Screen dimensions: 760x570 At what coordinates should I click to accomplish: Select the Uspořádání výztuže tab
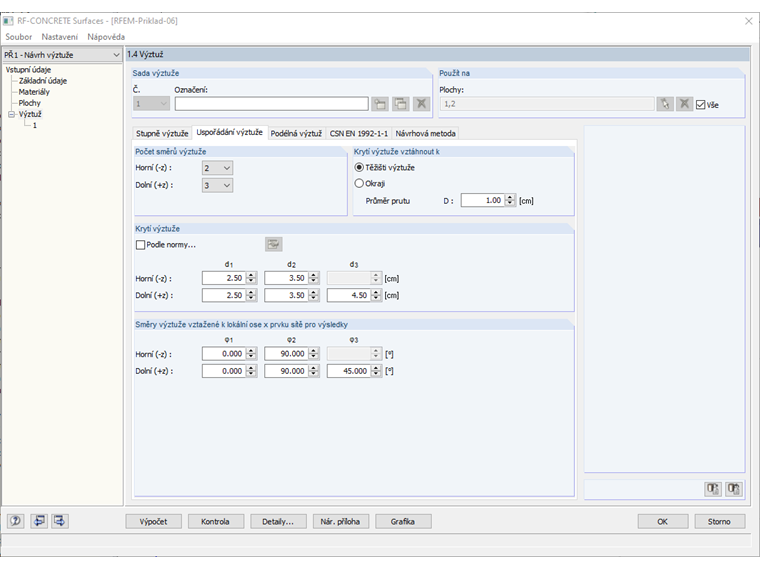tap(229, 132)
